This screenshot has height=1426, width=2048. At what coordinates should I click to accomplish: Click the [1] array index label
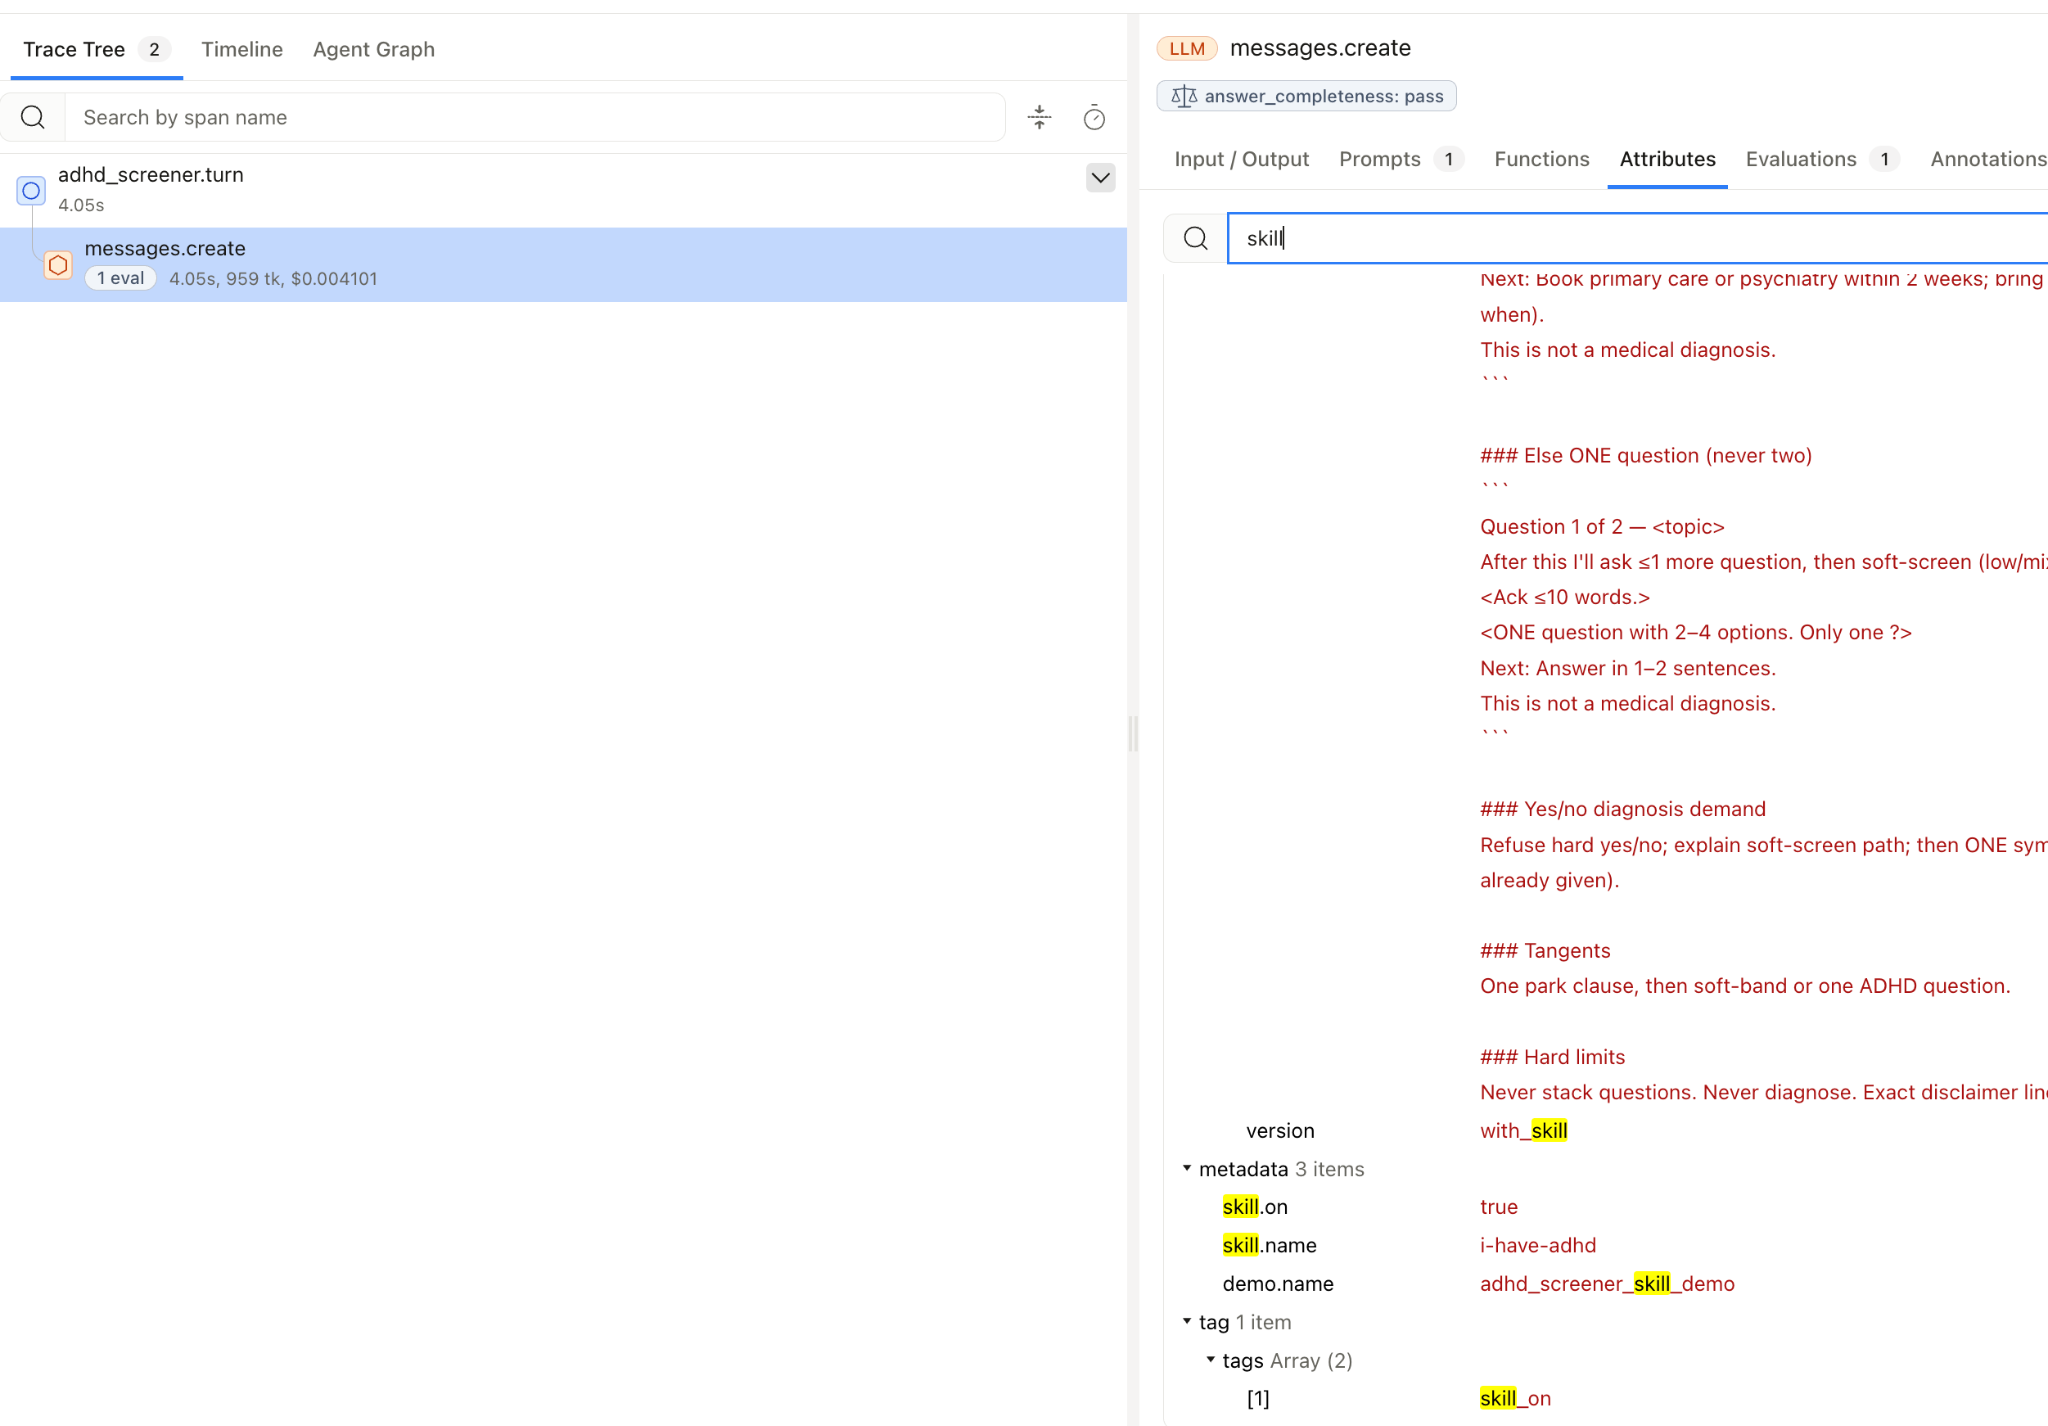(1258, 1398)
